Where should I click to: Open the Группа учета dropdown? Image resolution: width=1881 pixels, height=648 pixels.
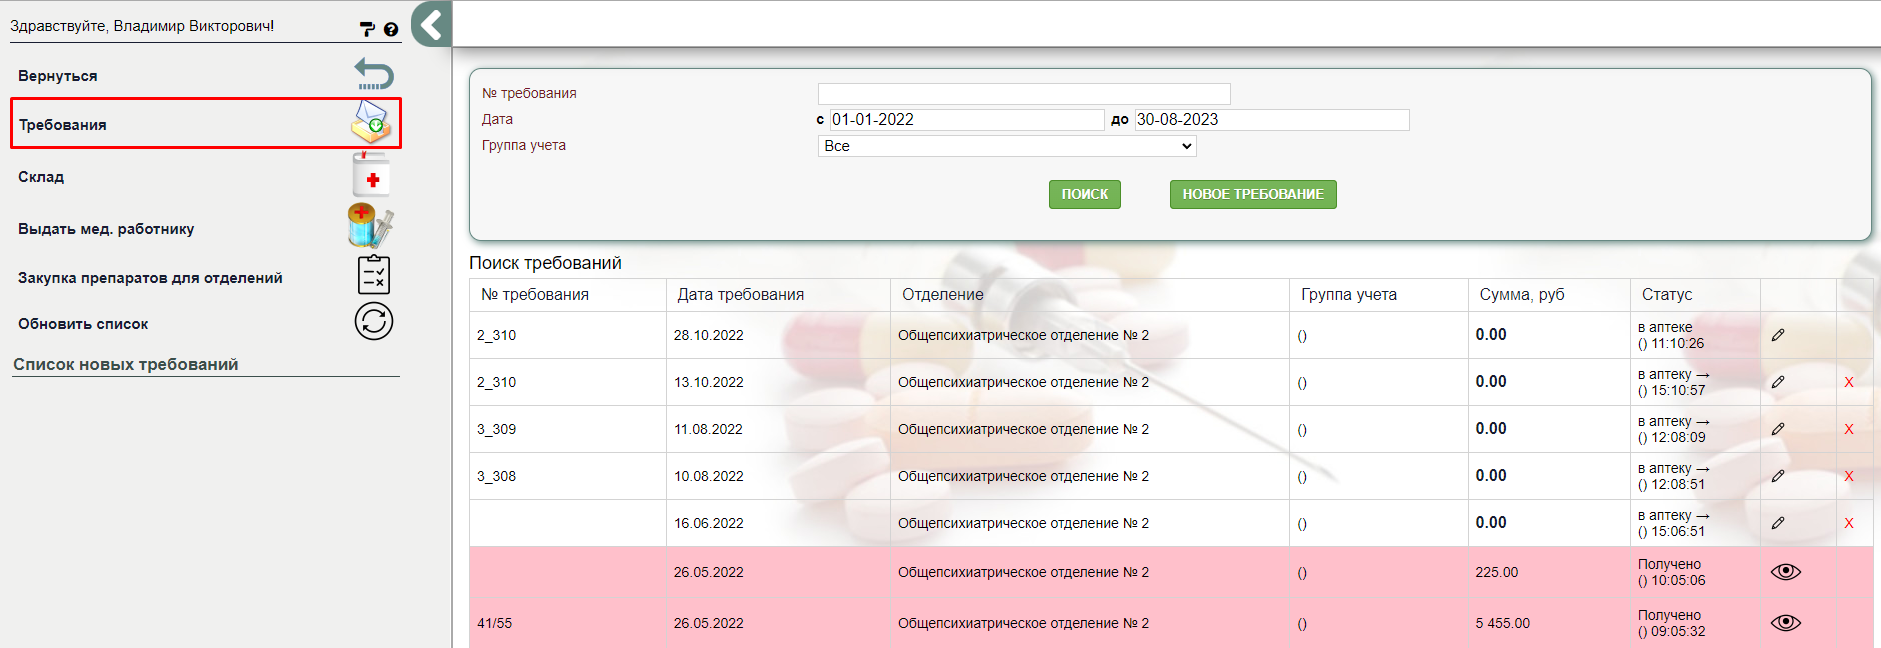click(1007, 146)
